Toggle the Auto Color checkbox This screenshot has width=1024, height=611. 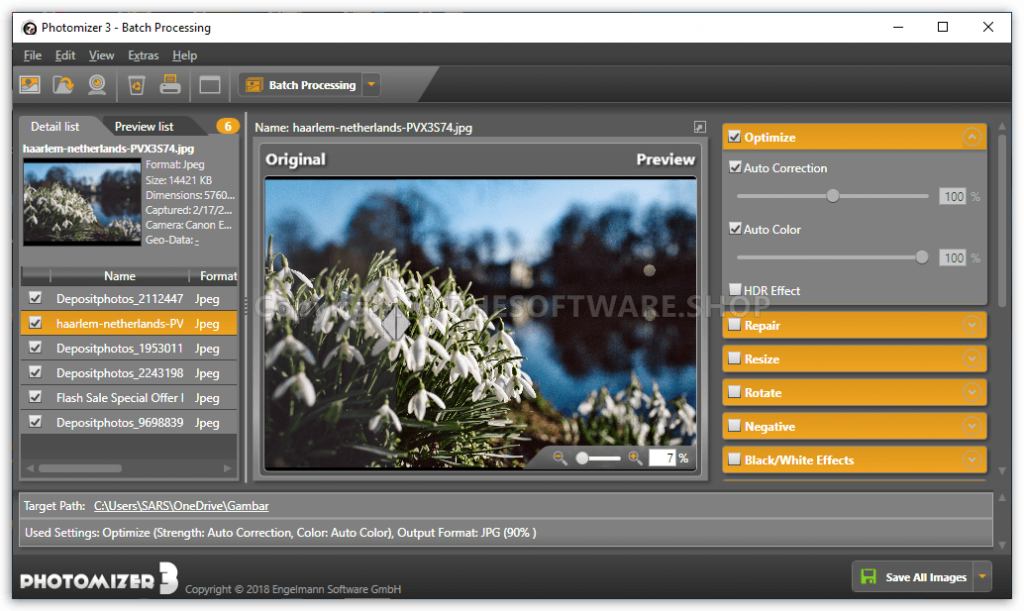tap(735, 228)
